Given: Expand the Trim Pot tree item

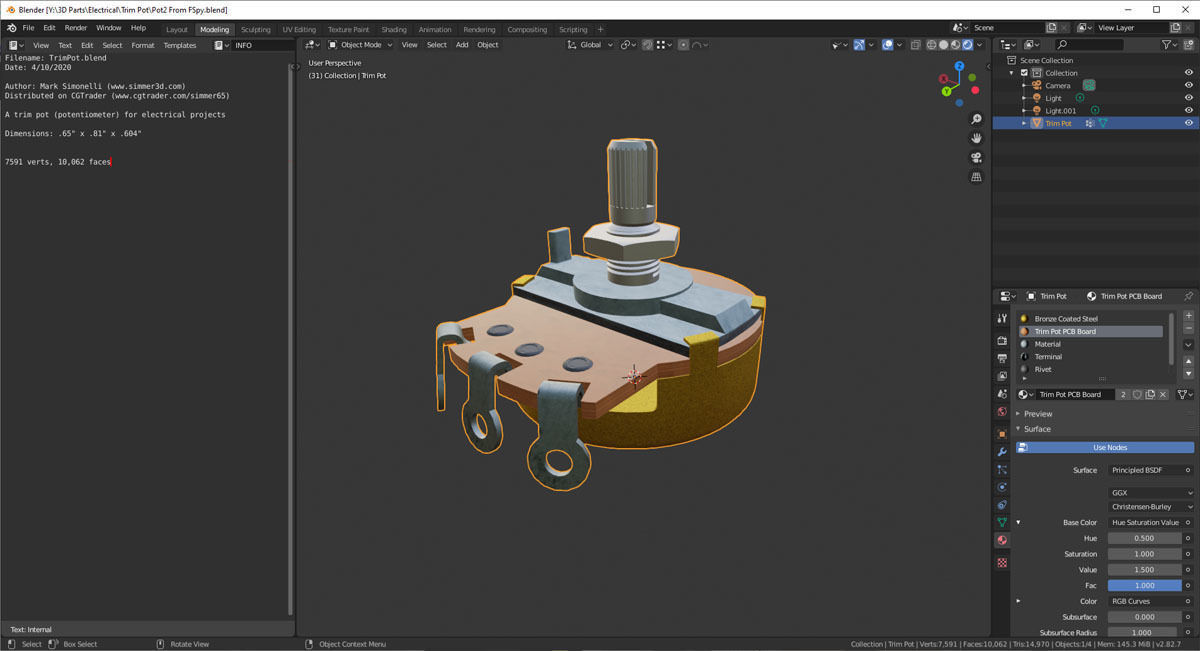Looking at the screenshot, I should click(1024, 123).
